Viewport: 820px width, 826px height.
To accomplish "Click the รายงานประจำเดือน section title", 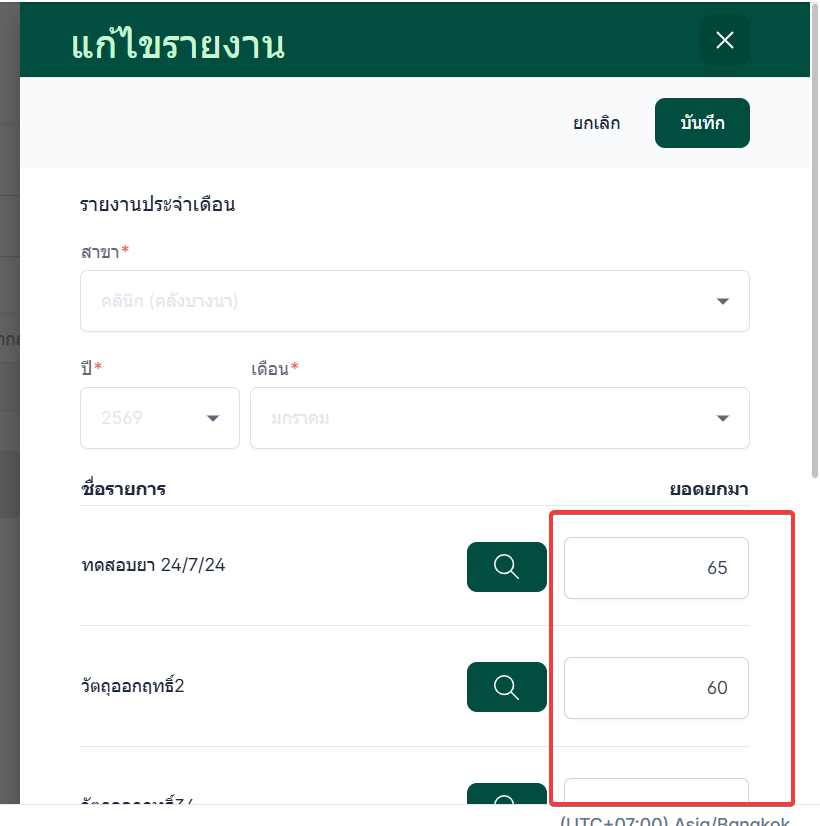I will (157, 204).
